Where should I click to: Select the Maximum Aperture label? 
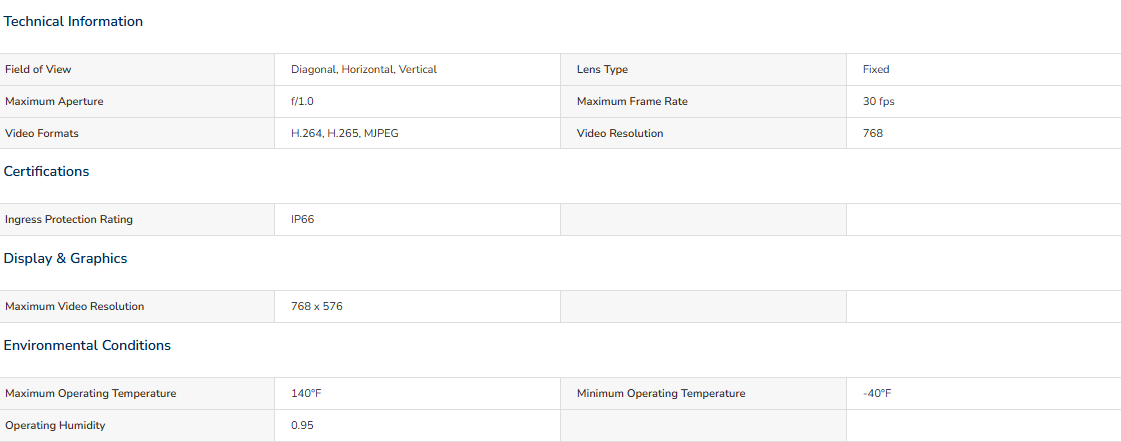click(x=54, y=102)
